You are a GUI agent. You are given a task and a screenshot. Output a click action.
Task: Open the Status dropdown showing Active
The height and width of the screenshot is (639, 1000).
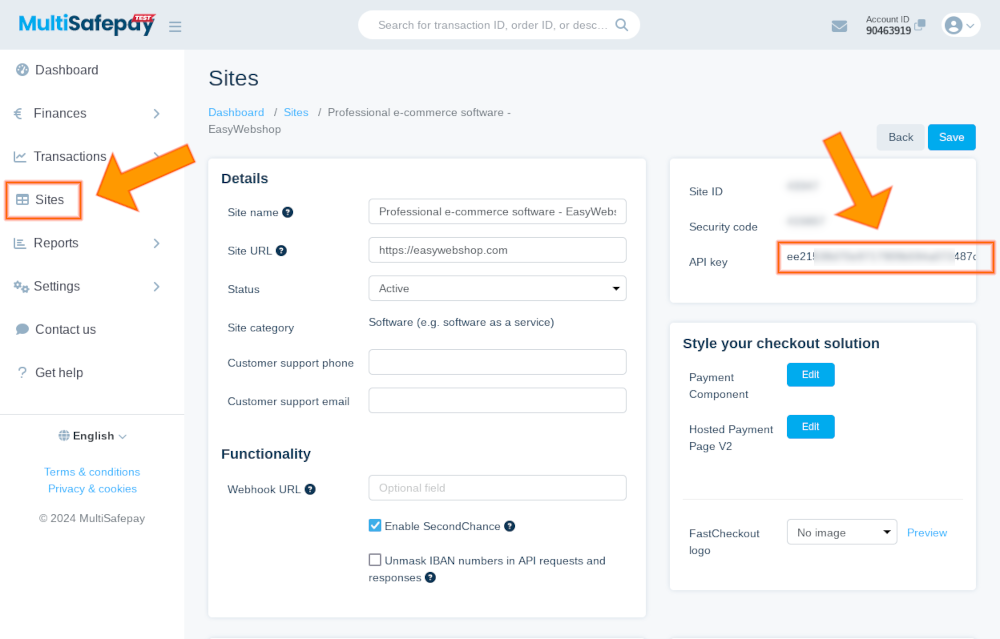(x=497, y=289)
